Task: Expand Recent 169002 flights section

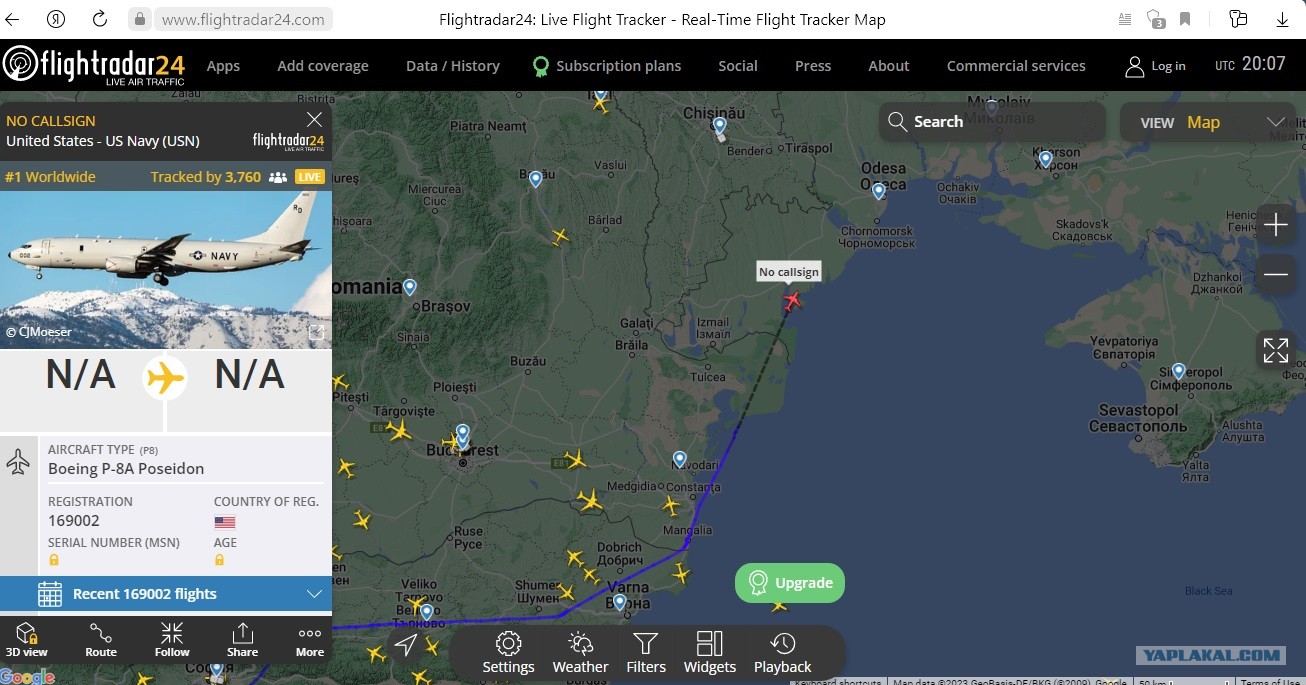Action: pos(166,594)
